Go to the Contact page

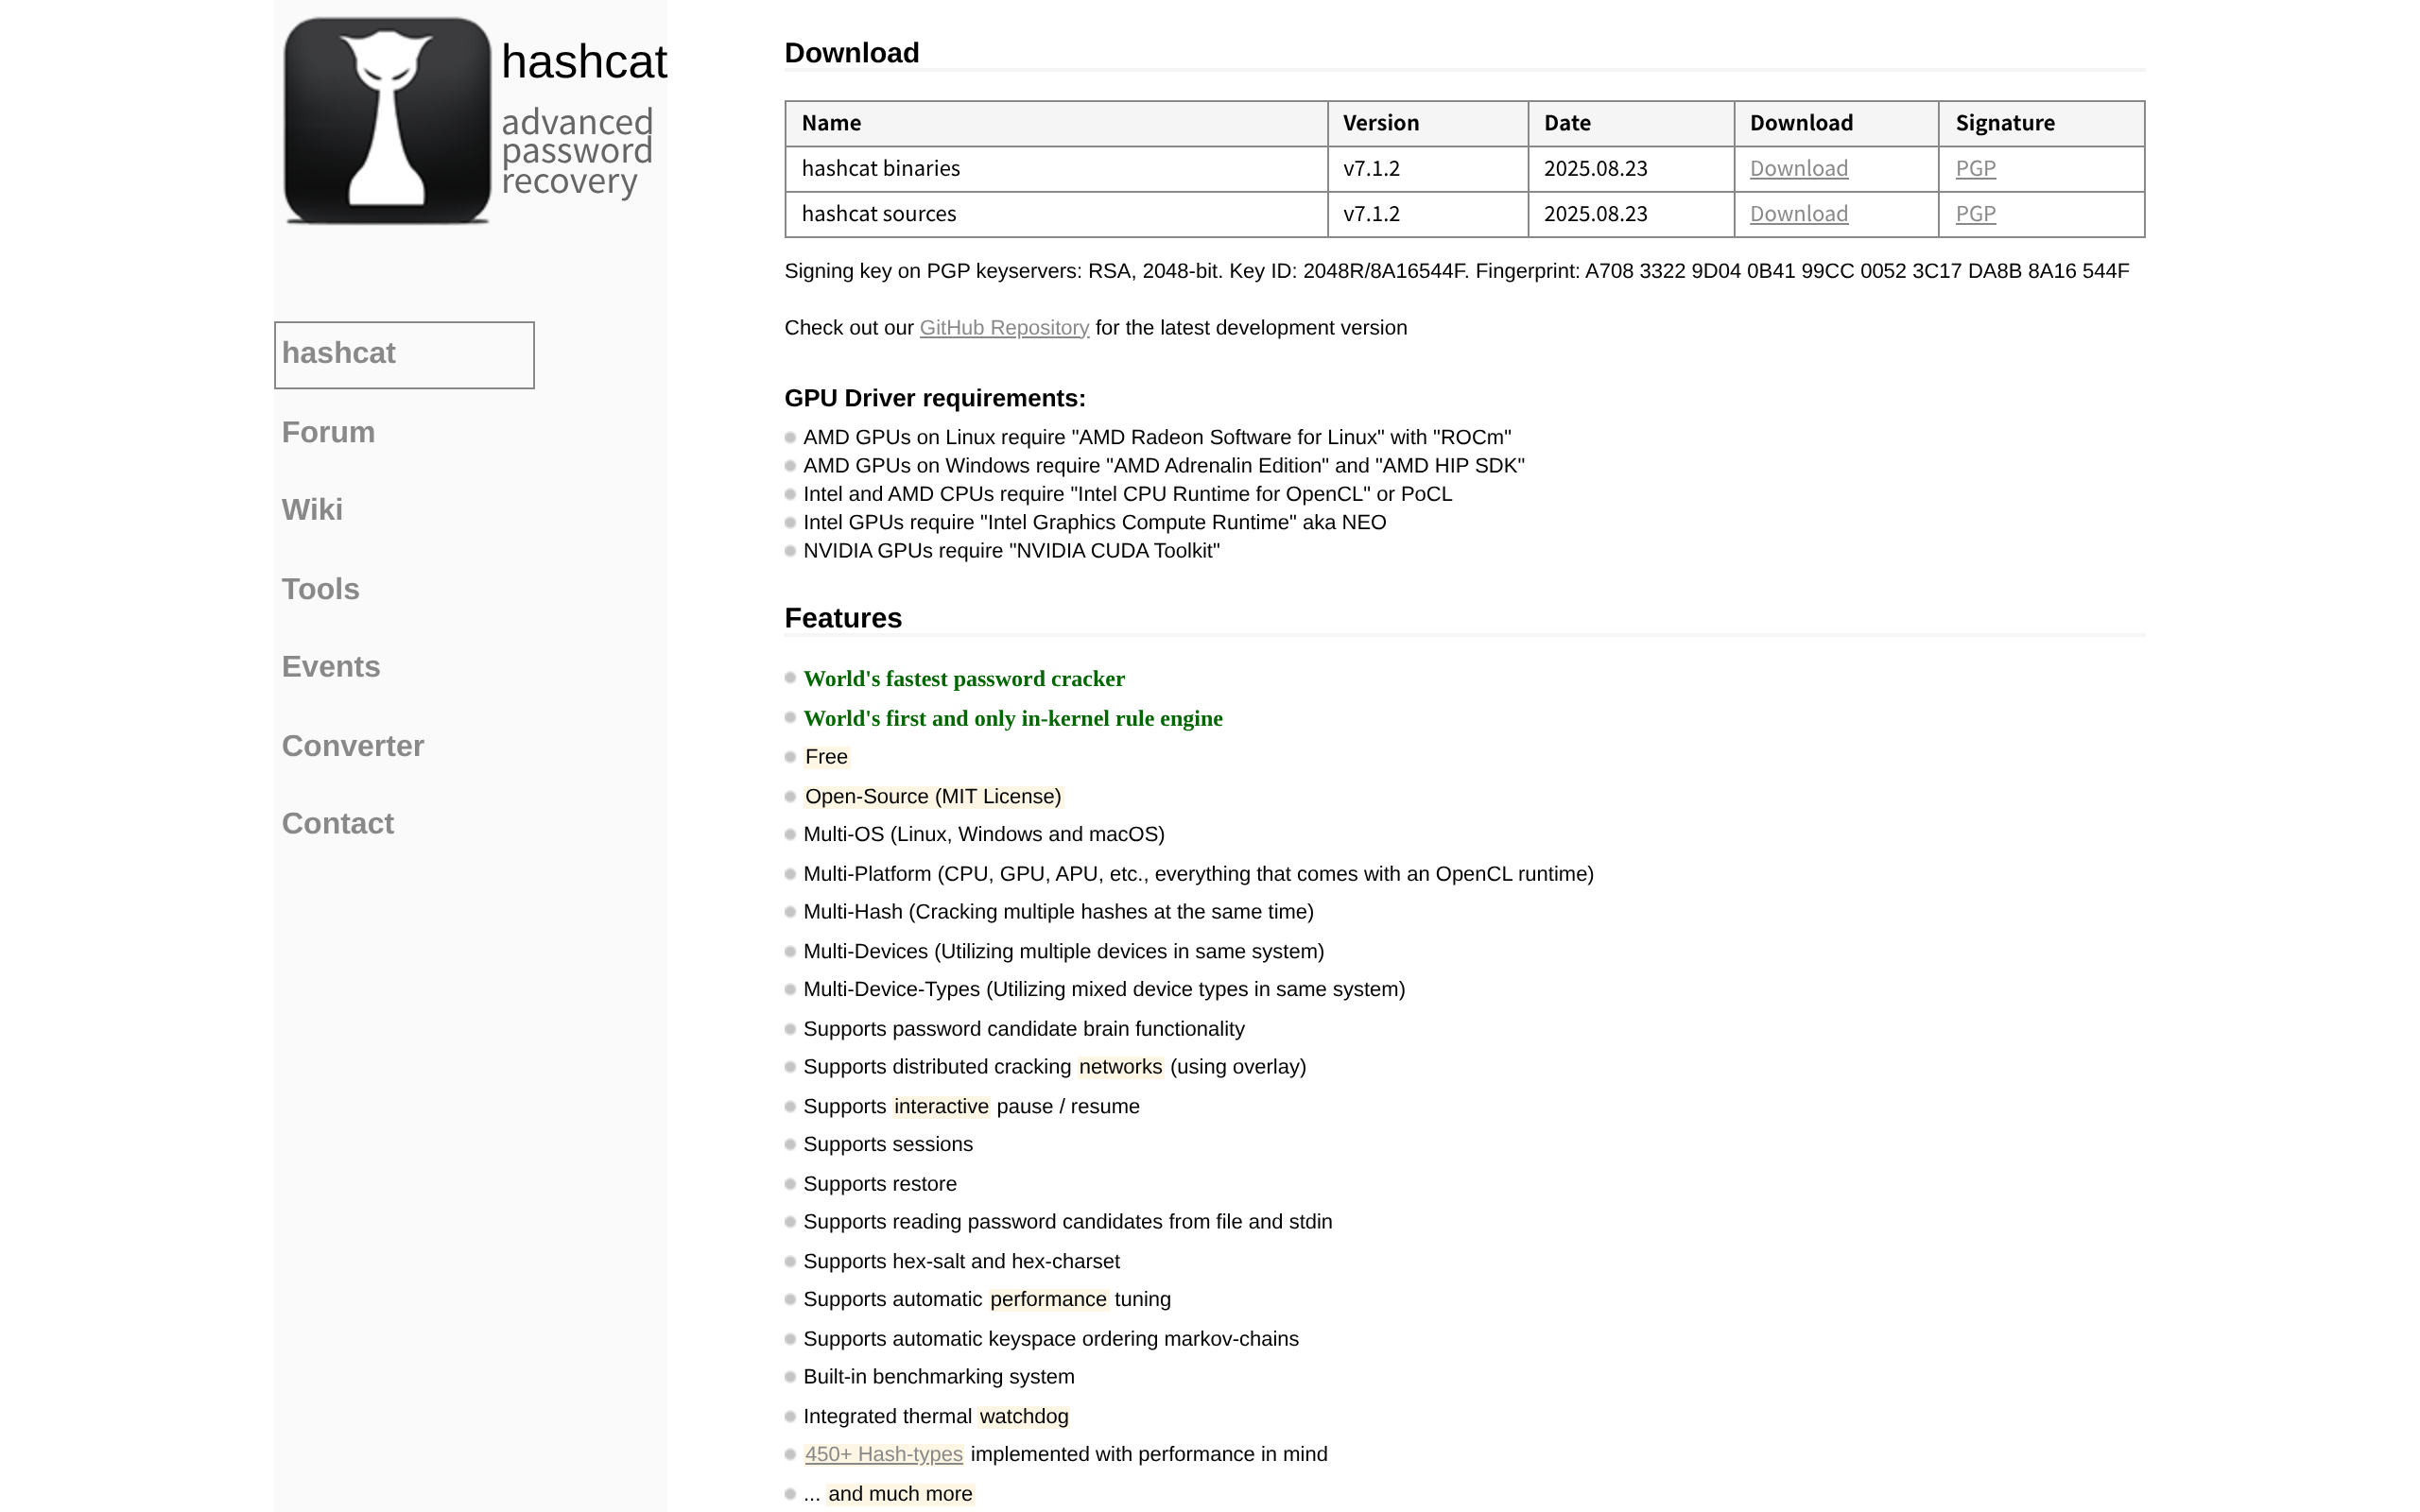coord(338,824)
